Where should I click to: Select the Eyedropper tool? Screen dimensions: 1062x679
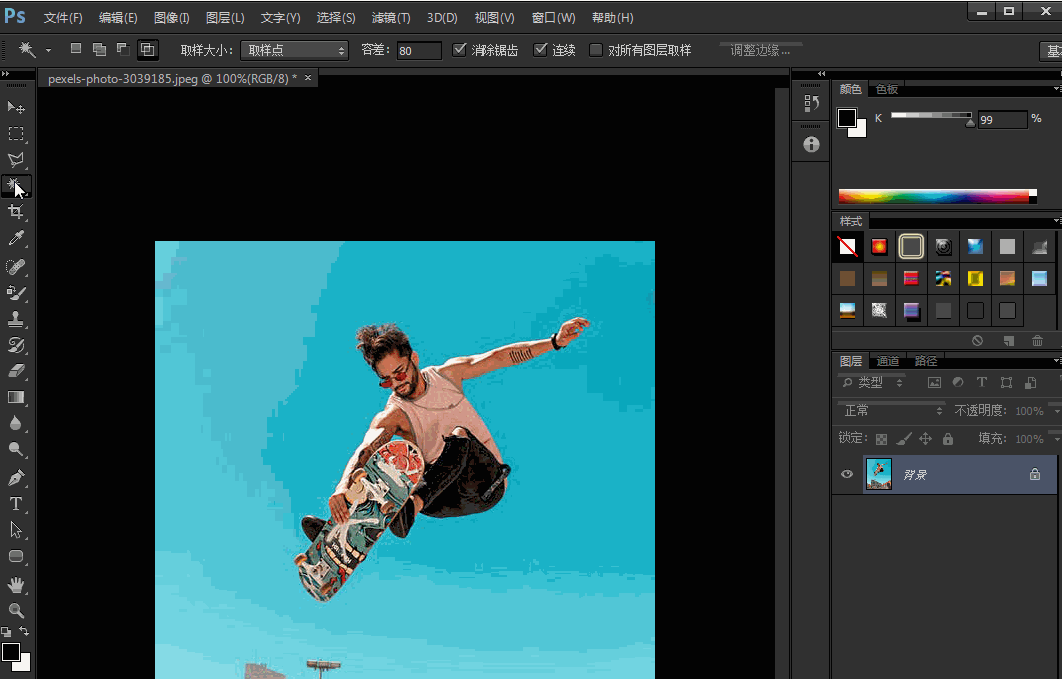tap(16, 238)
